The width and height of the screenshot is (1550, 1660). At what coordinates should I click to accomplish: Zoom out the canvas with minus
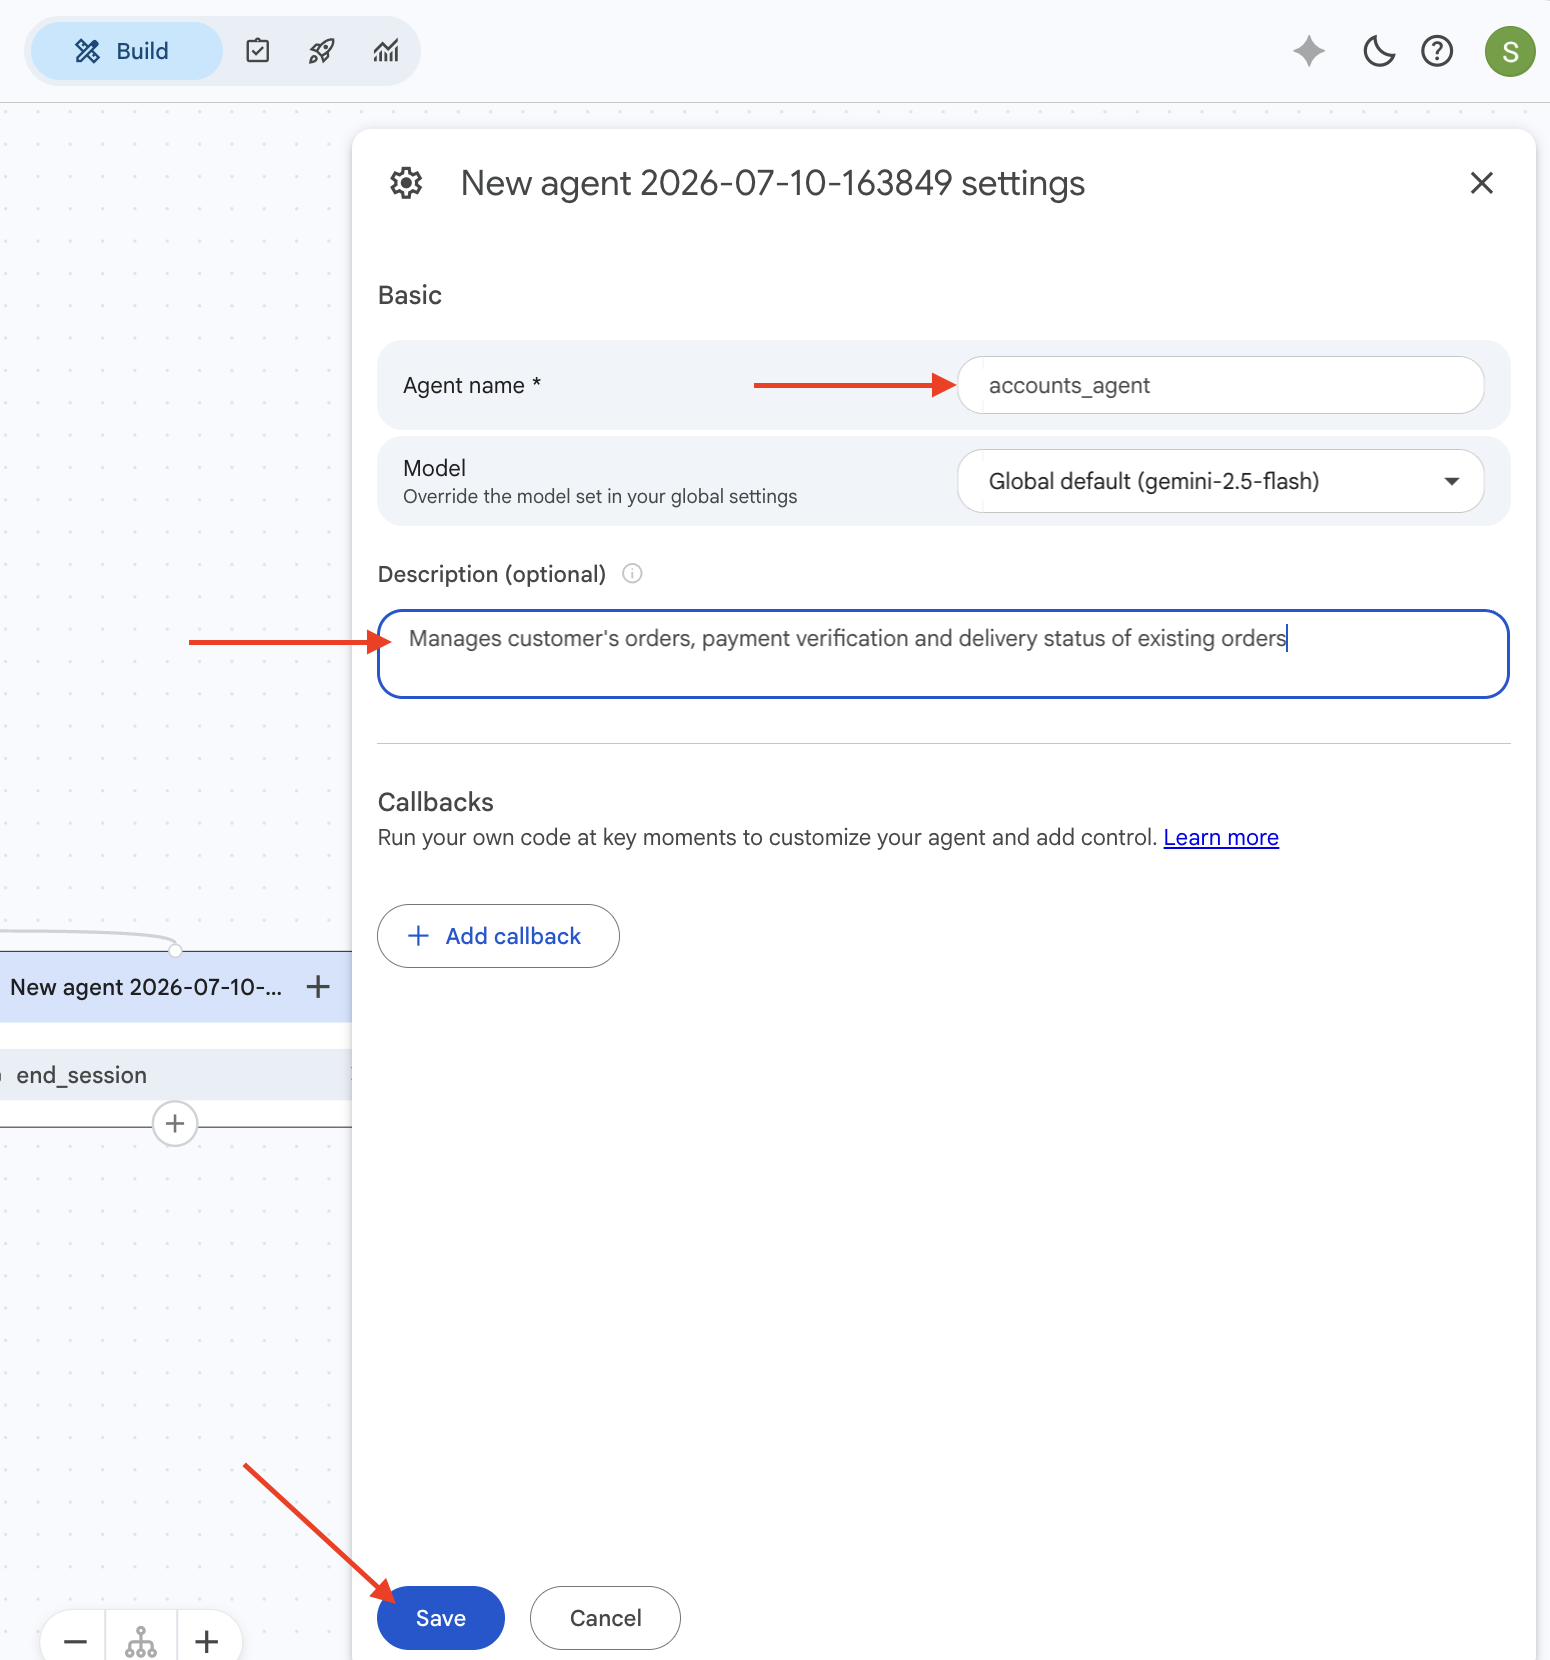click(x=76, y=1640)
